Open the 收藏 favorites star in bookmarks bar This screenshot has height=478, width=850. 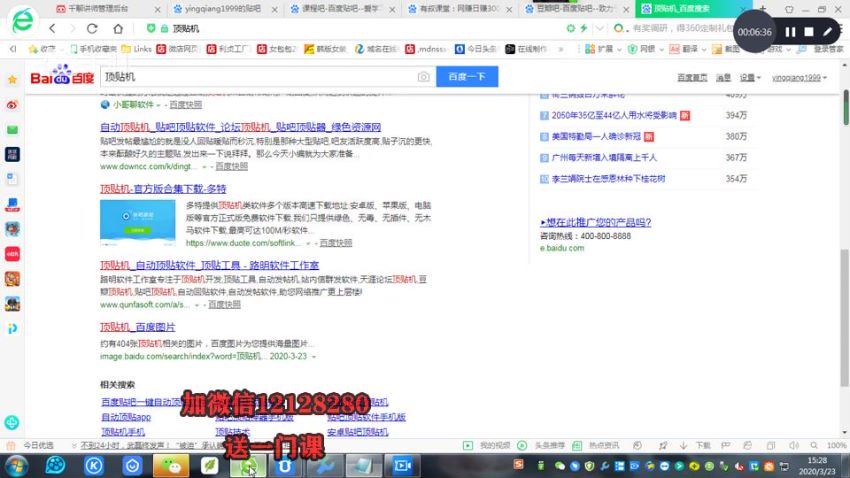coord(42,49)
